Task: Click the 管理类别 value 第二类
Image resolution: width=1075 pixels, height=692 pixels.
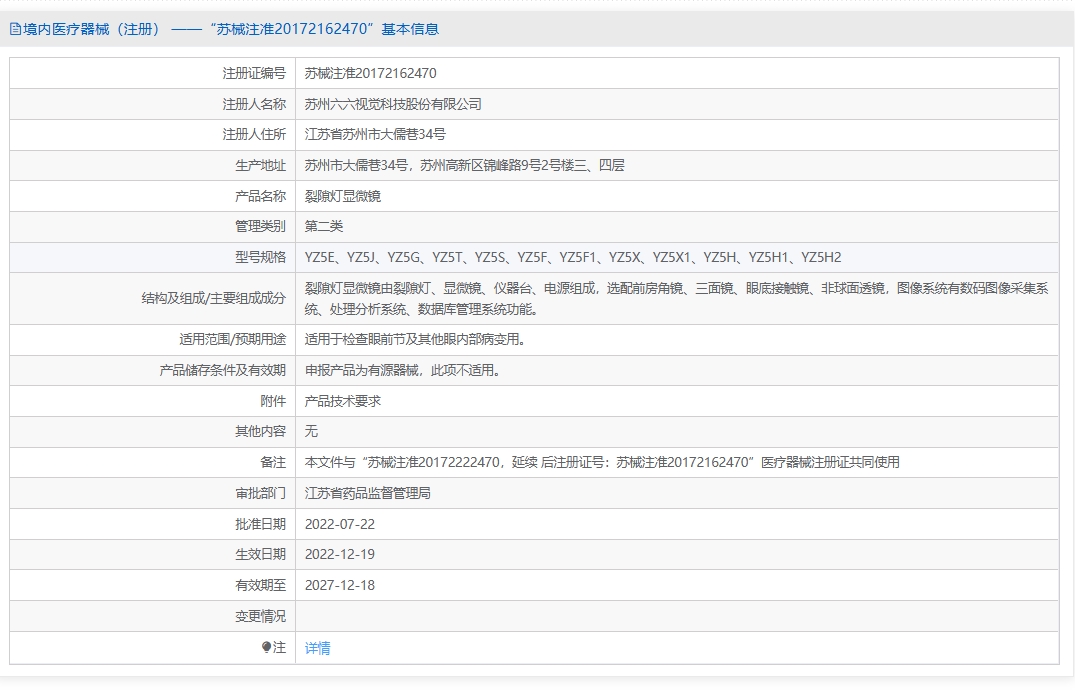Action: (x=324, y=226)
